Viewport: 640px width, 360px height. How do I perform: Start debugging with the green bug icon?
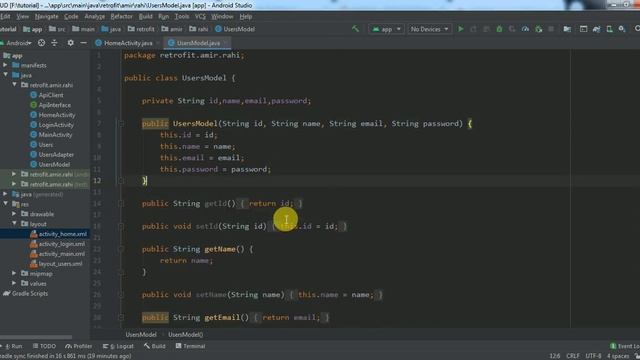click(499, 29)
